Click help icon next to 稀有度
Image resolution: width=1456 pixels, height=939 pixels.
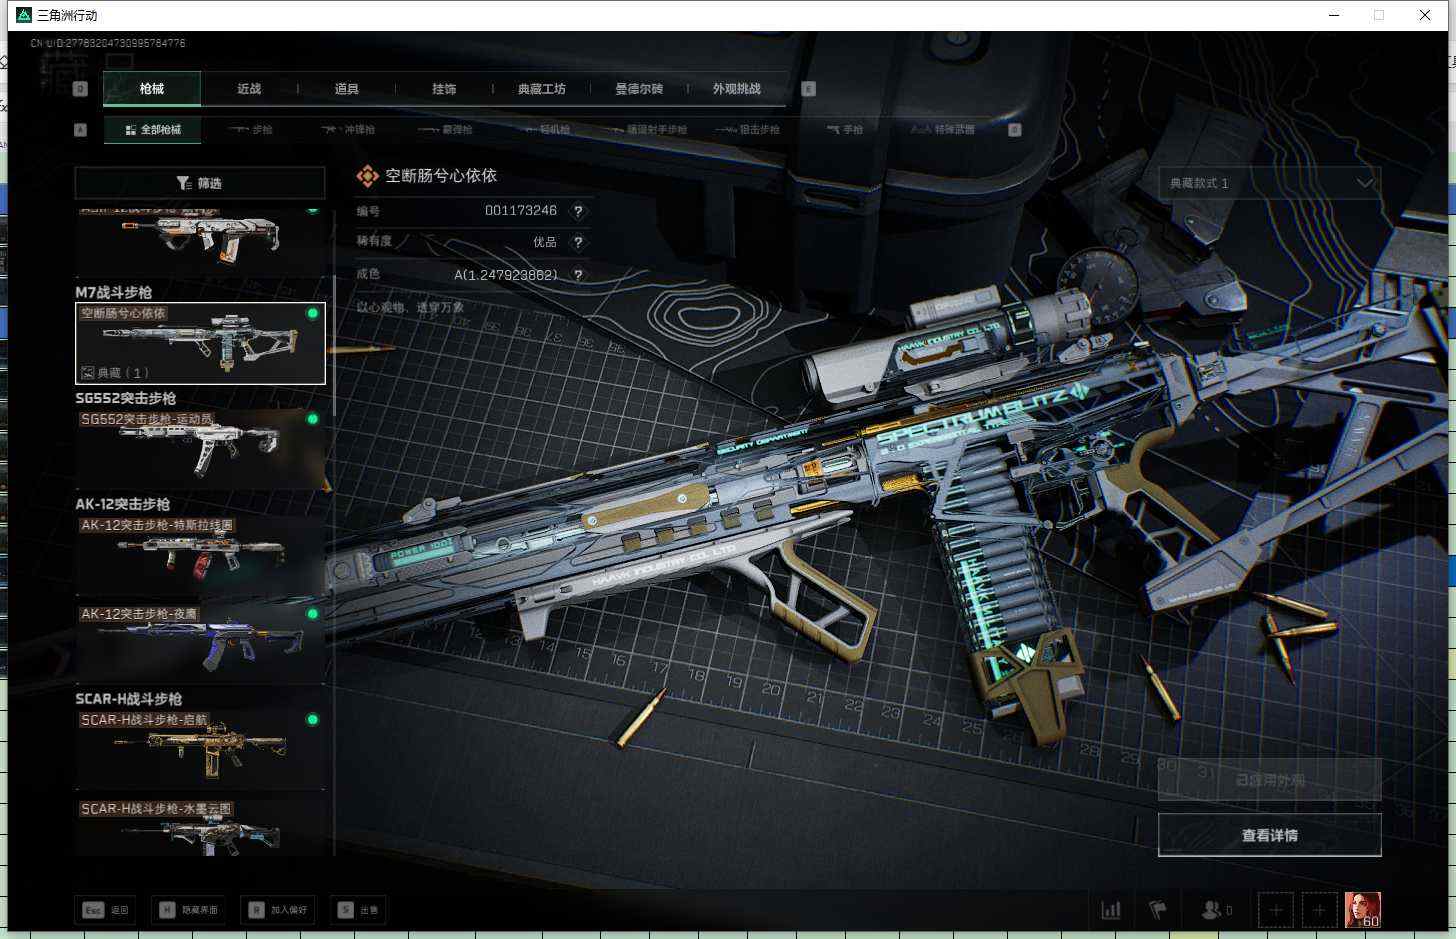[x=578, y=242]
